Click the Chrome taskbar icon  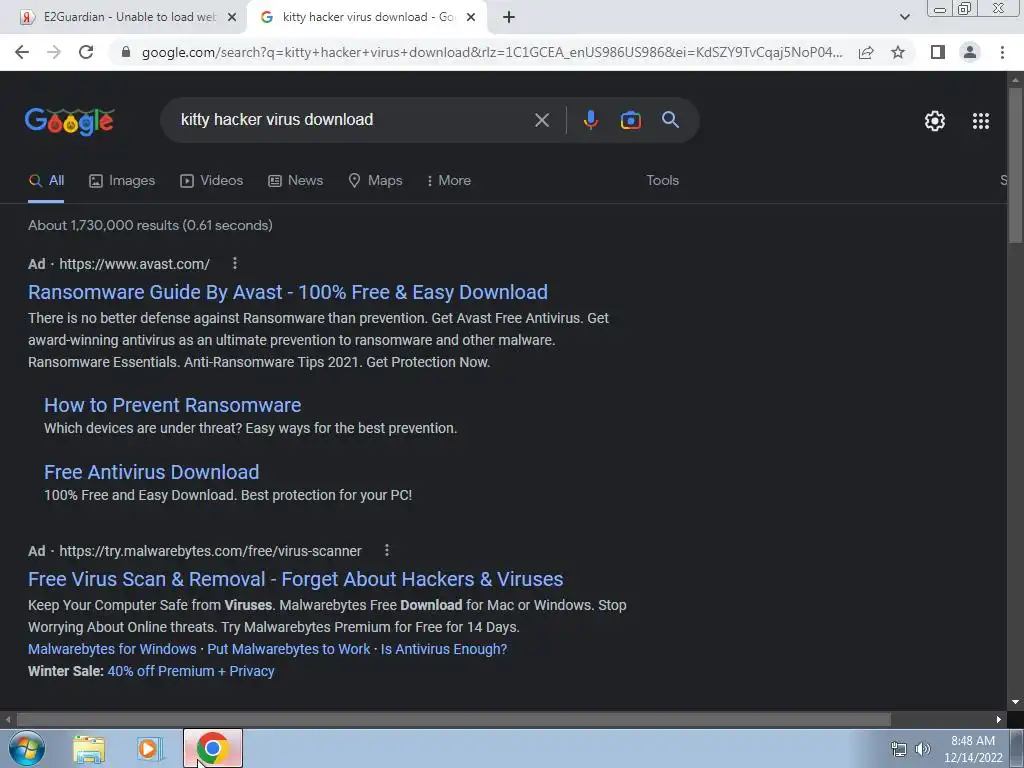coord(212,749)
